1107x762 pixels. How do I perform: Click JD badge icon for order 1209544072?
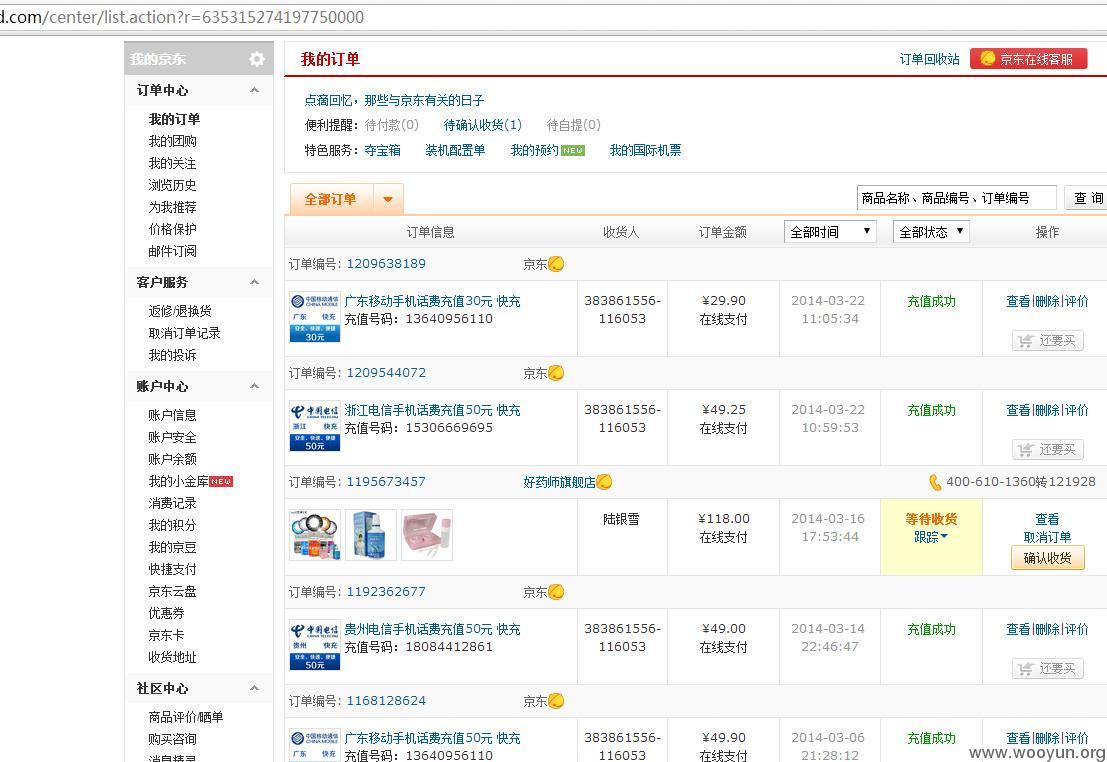[x=556, y=372]
